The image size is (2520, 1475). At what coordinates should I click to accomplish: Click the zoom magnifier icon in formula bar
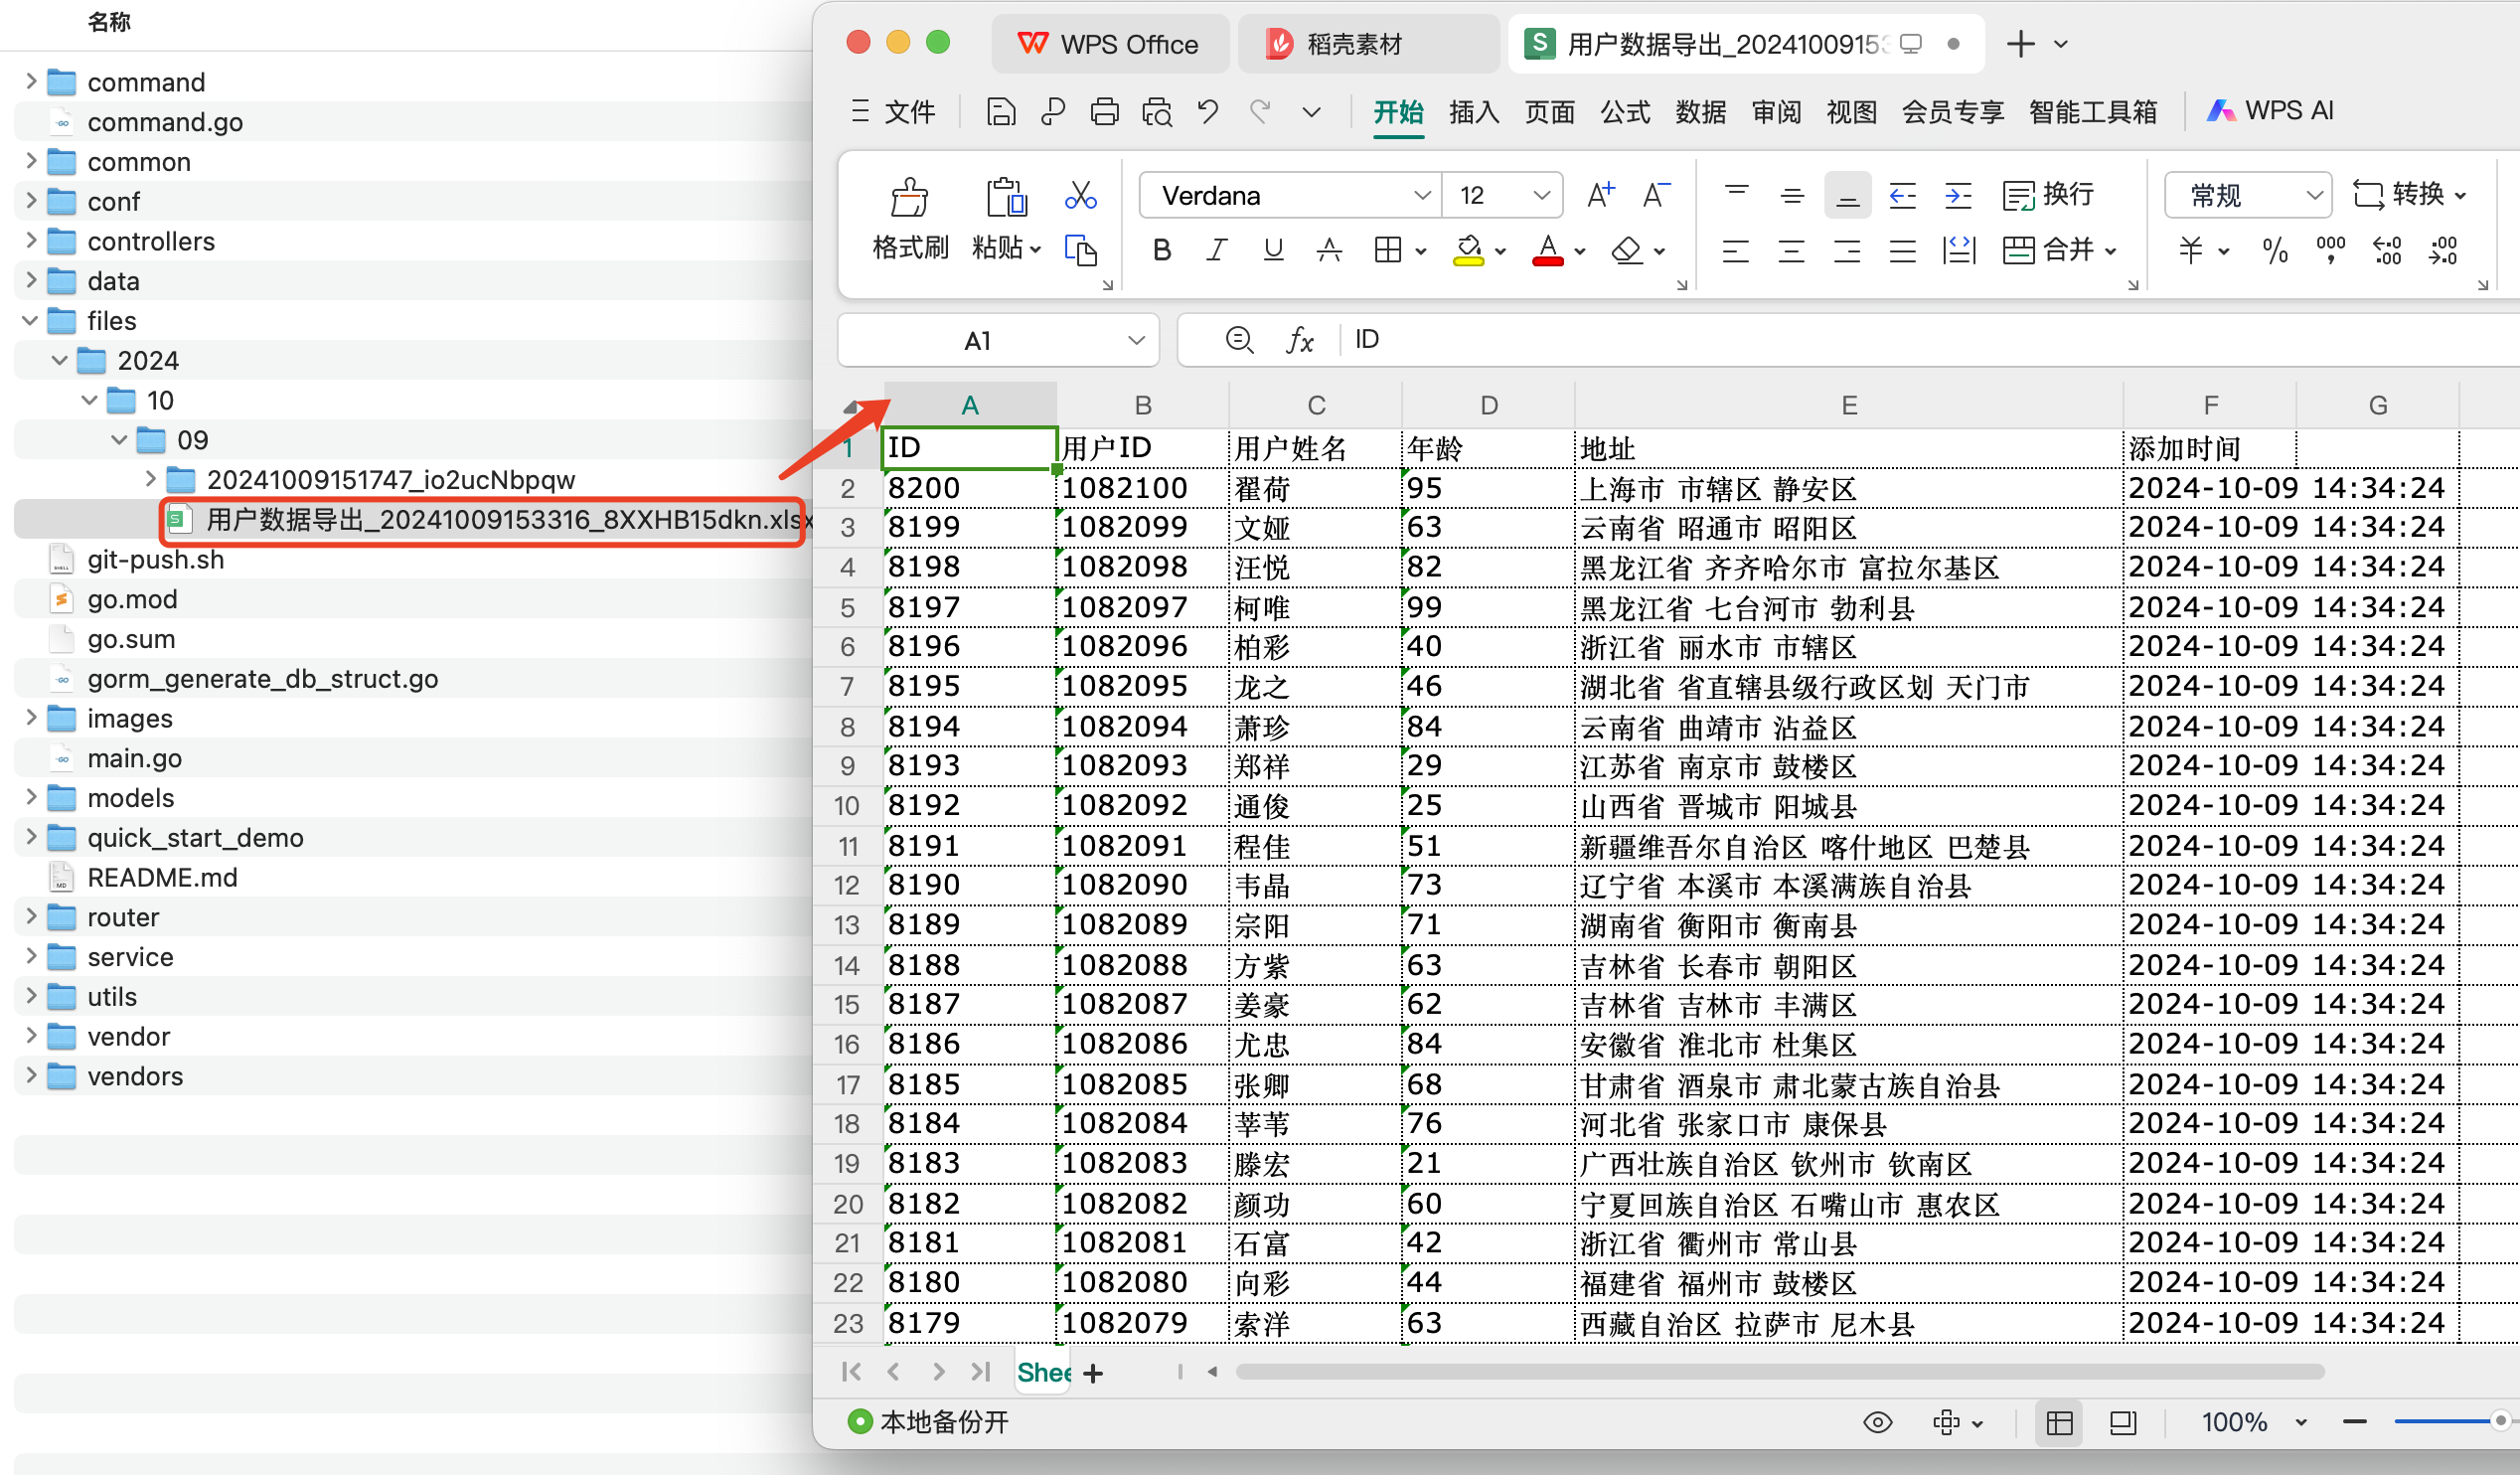(1239, 340)
